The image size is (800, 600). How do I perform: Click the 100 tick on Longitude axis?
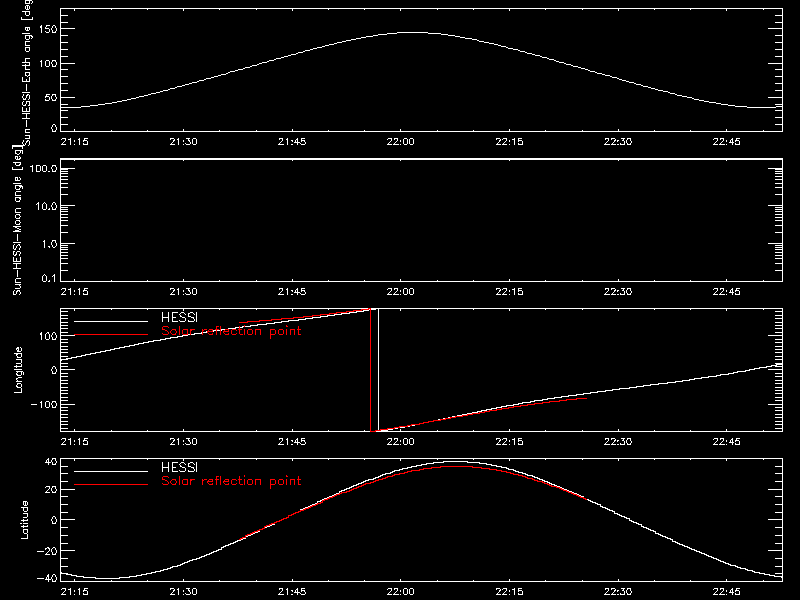coord(48,336)
